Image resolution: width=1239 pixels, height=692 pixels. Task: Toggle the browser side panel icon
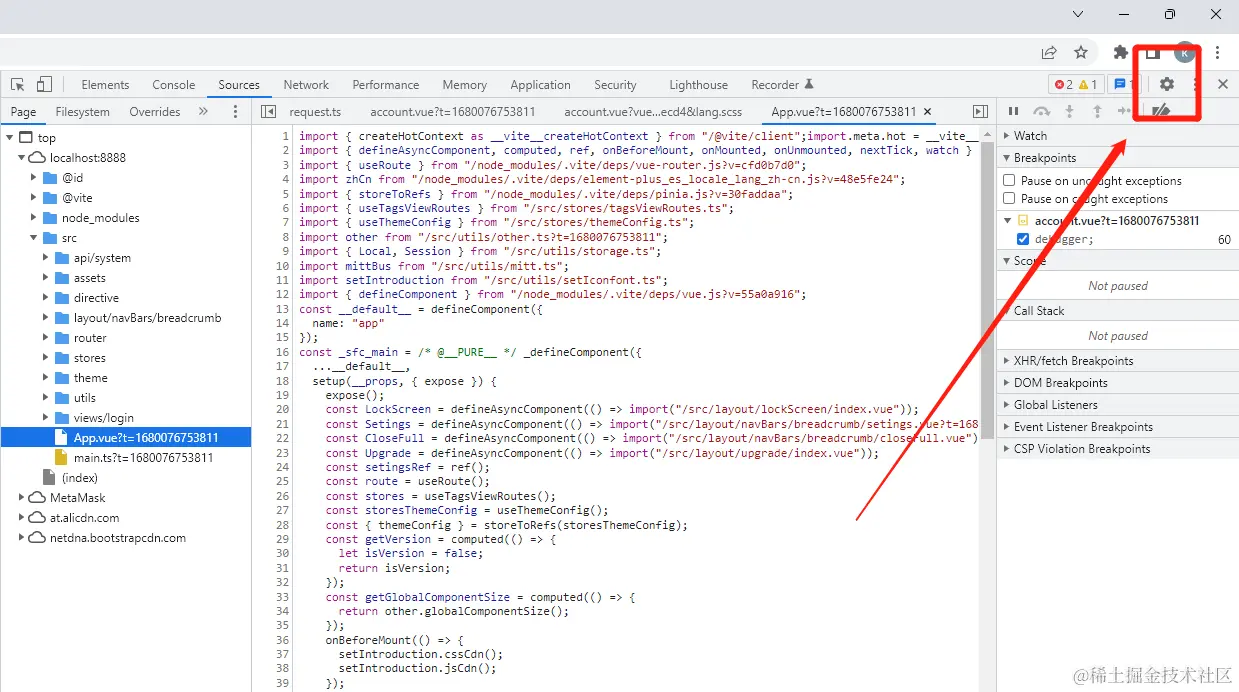coord(1153,52)
